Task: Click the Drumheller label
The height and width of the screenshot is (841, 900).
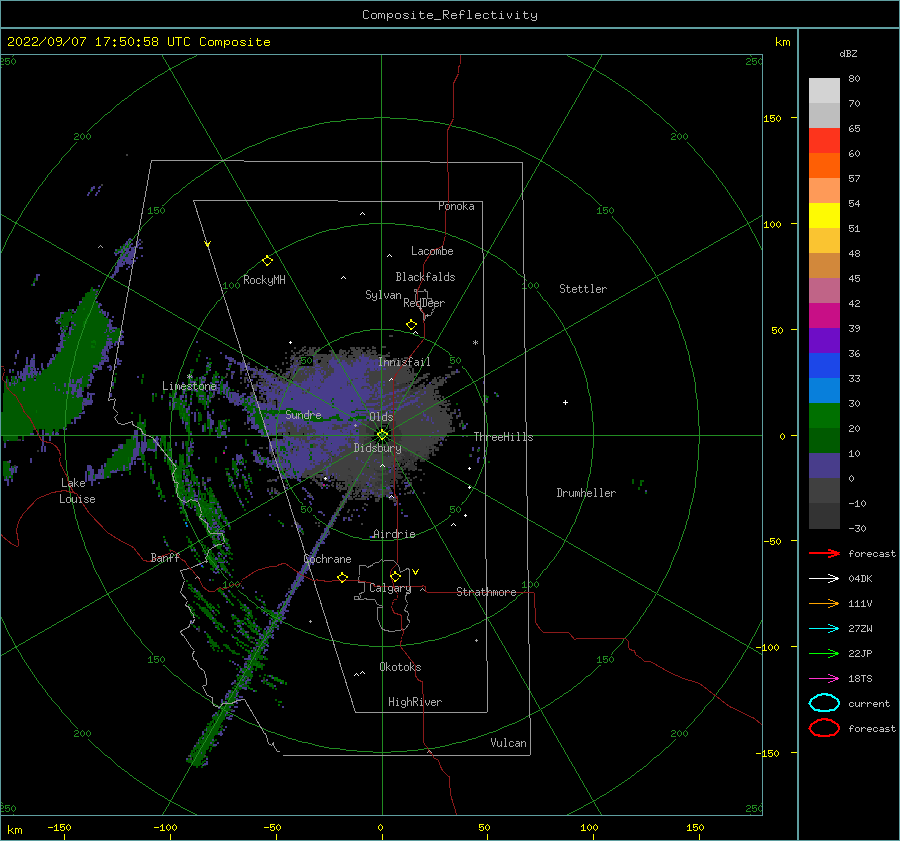Action: pos(586,493)
